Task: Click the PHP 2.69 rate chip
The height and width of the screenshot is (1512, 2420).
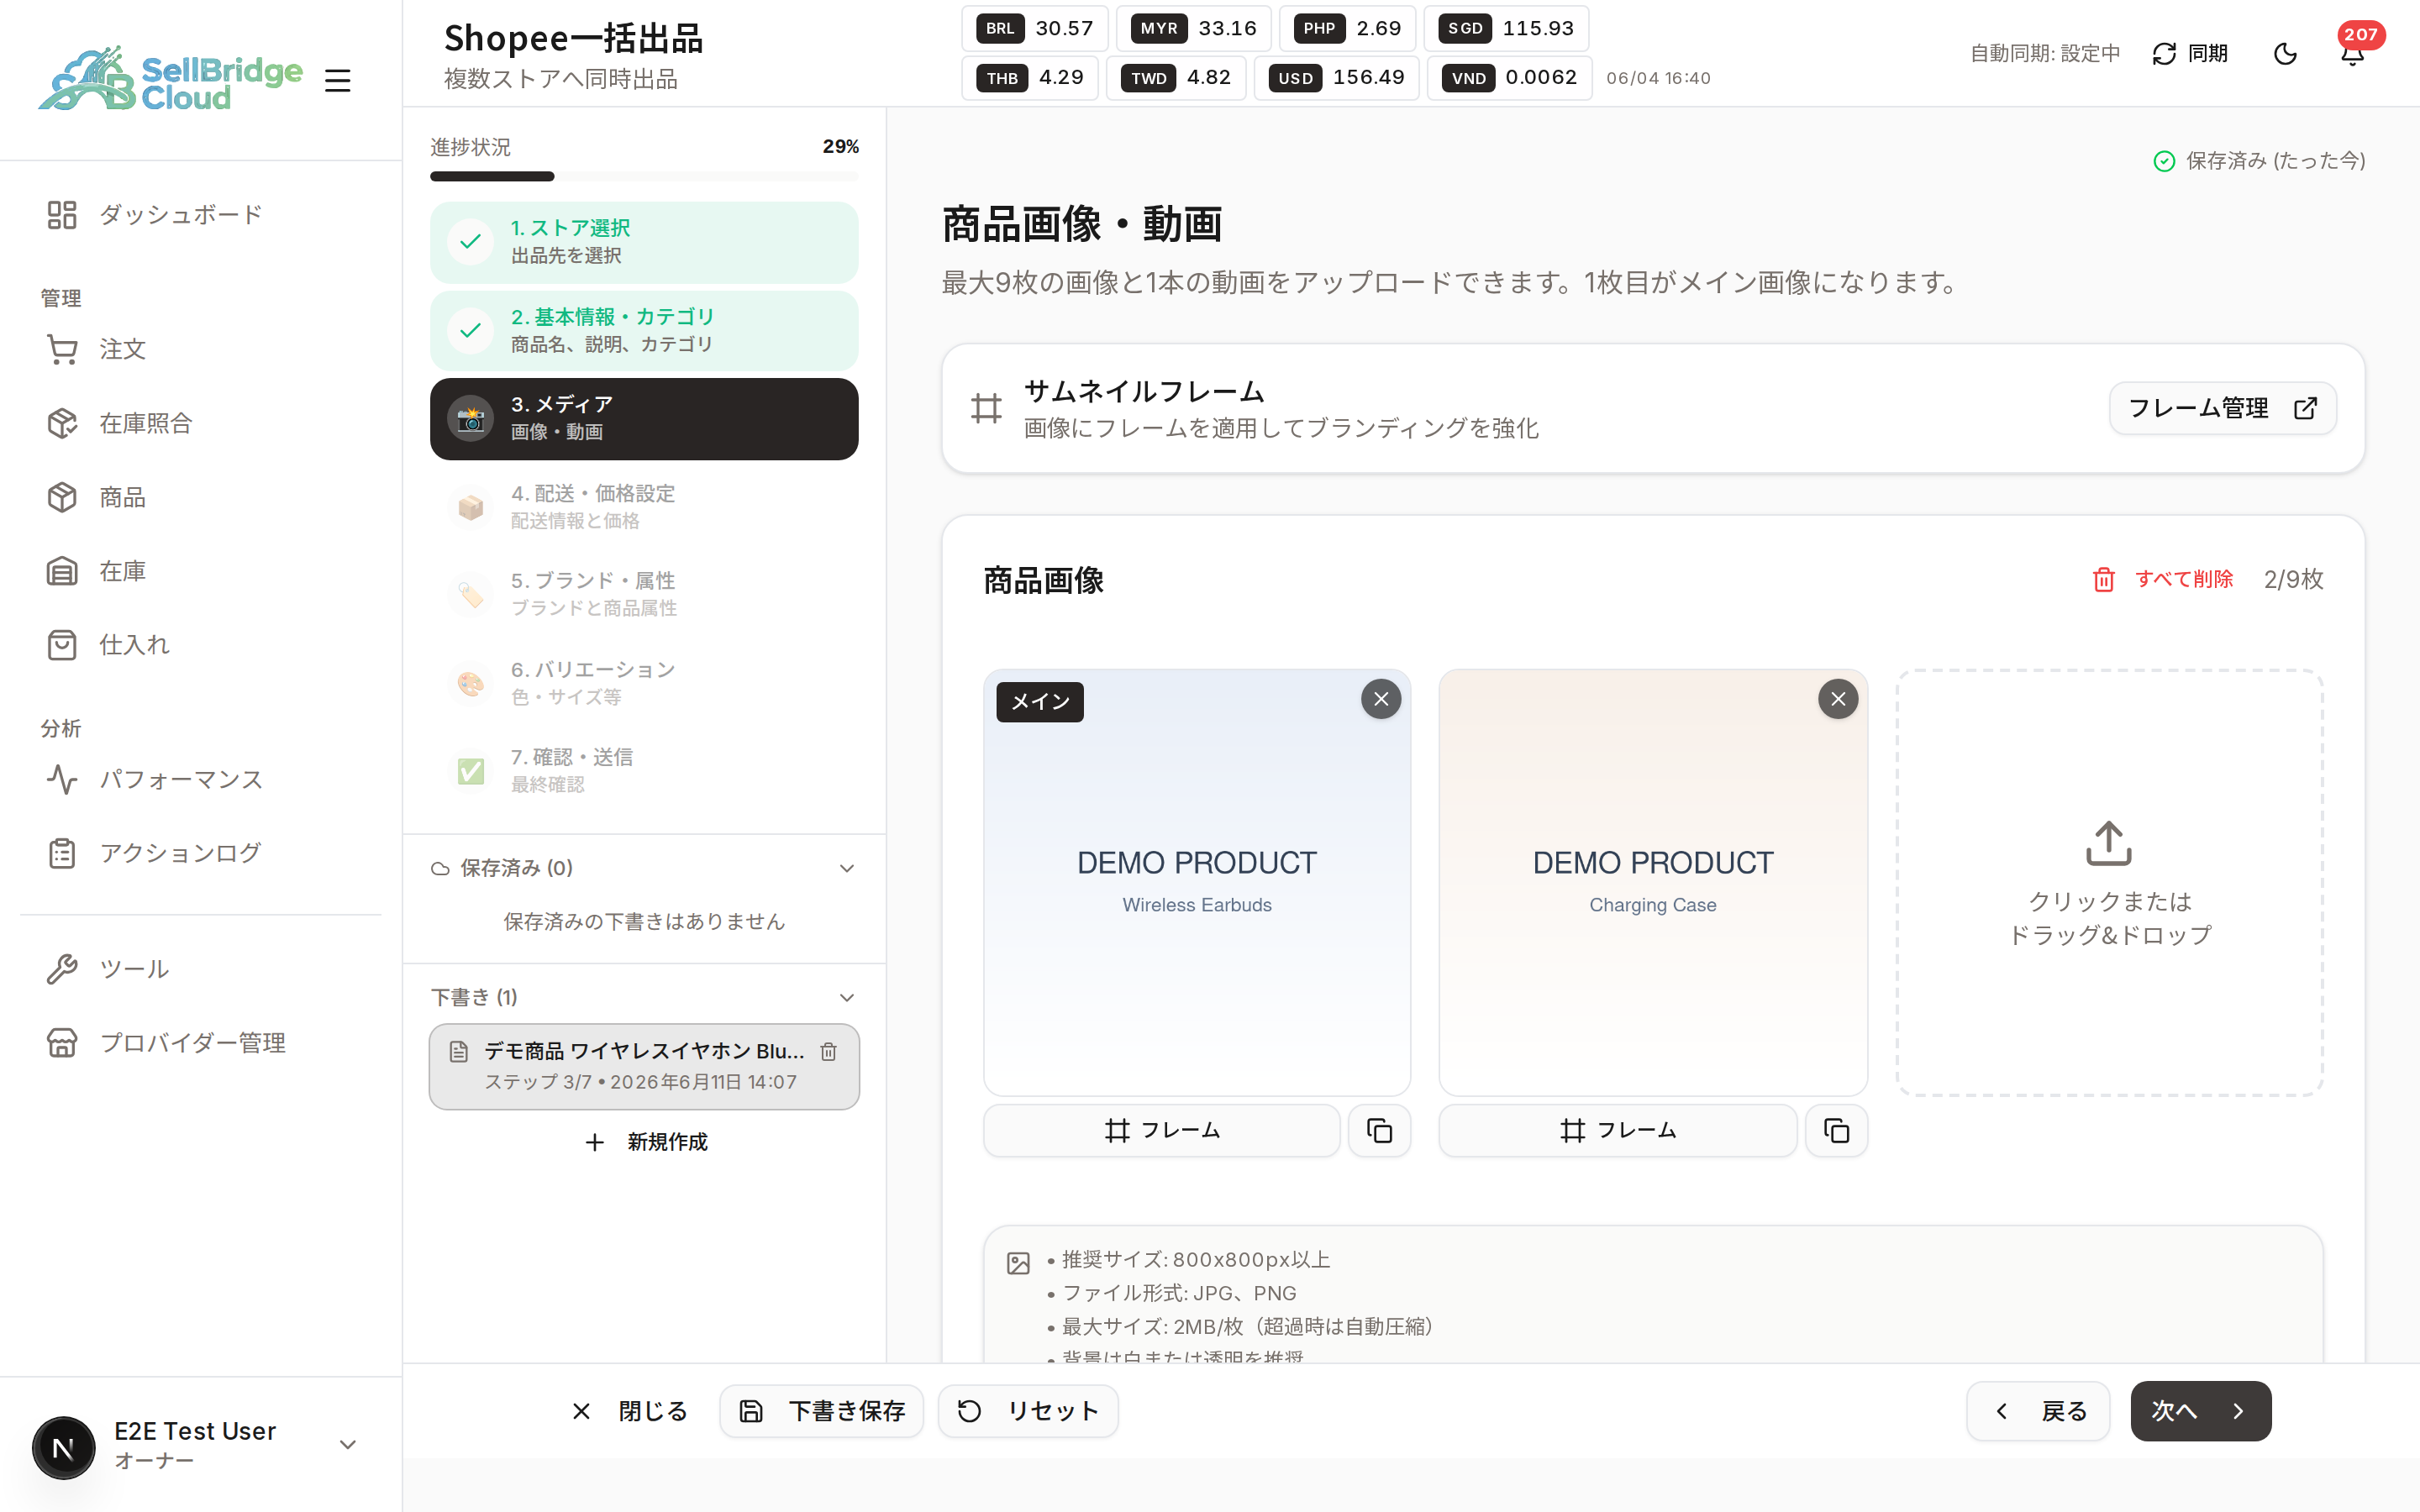Action: click(x=1348, y=28)
